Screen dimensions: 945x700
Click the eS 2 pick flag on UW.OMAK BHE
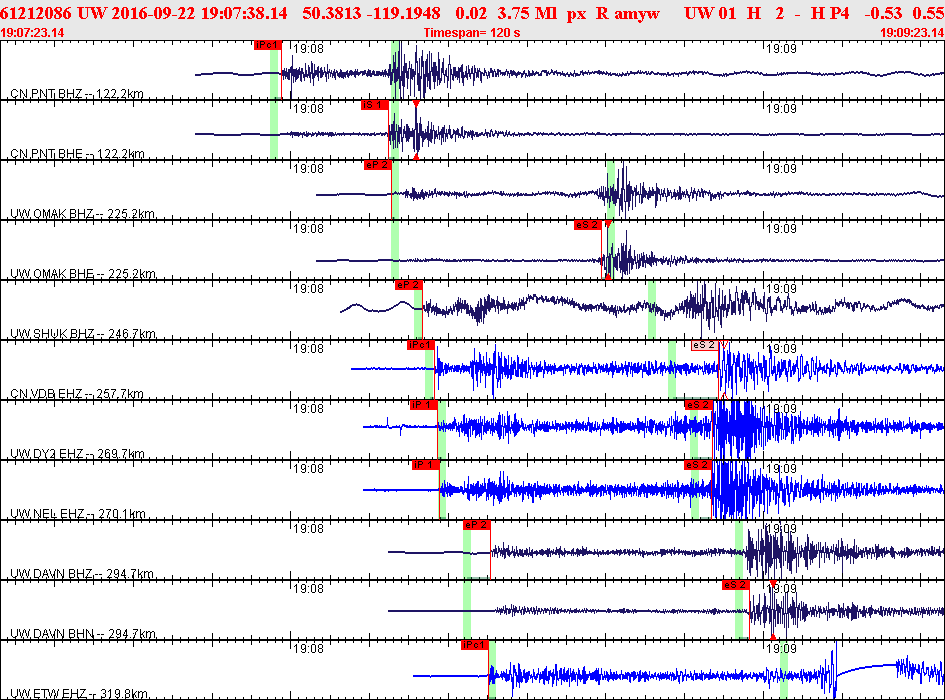coord(588,225)
